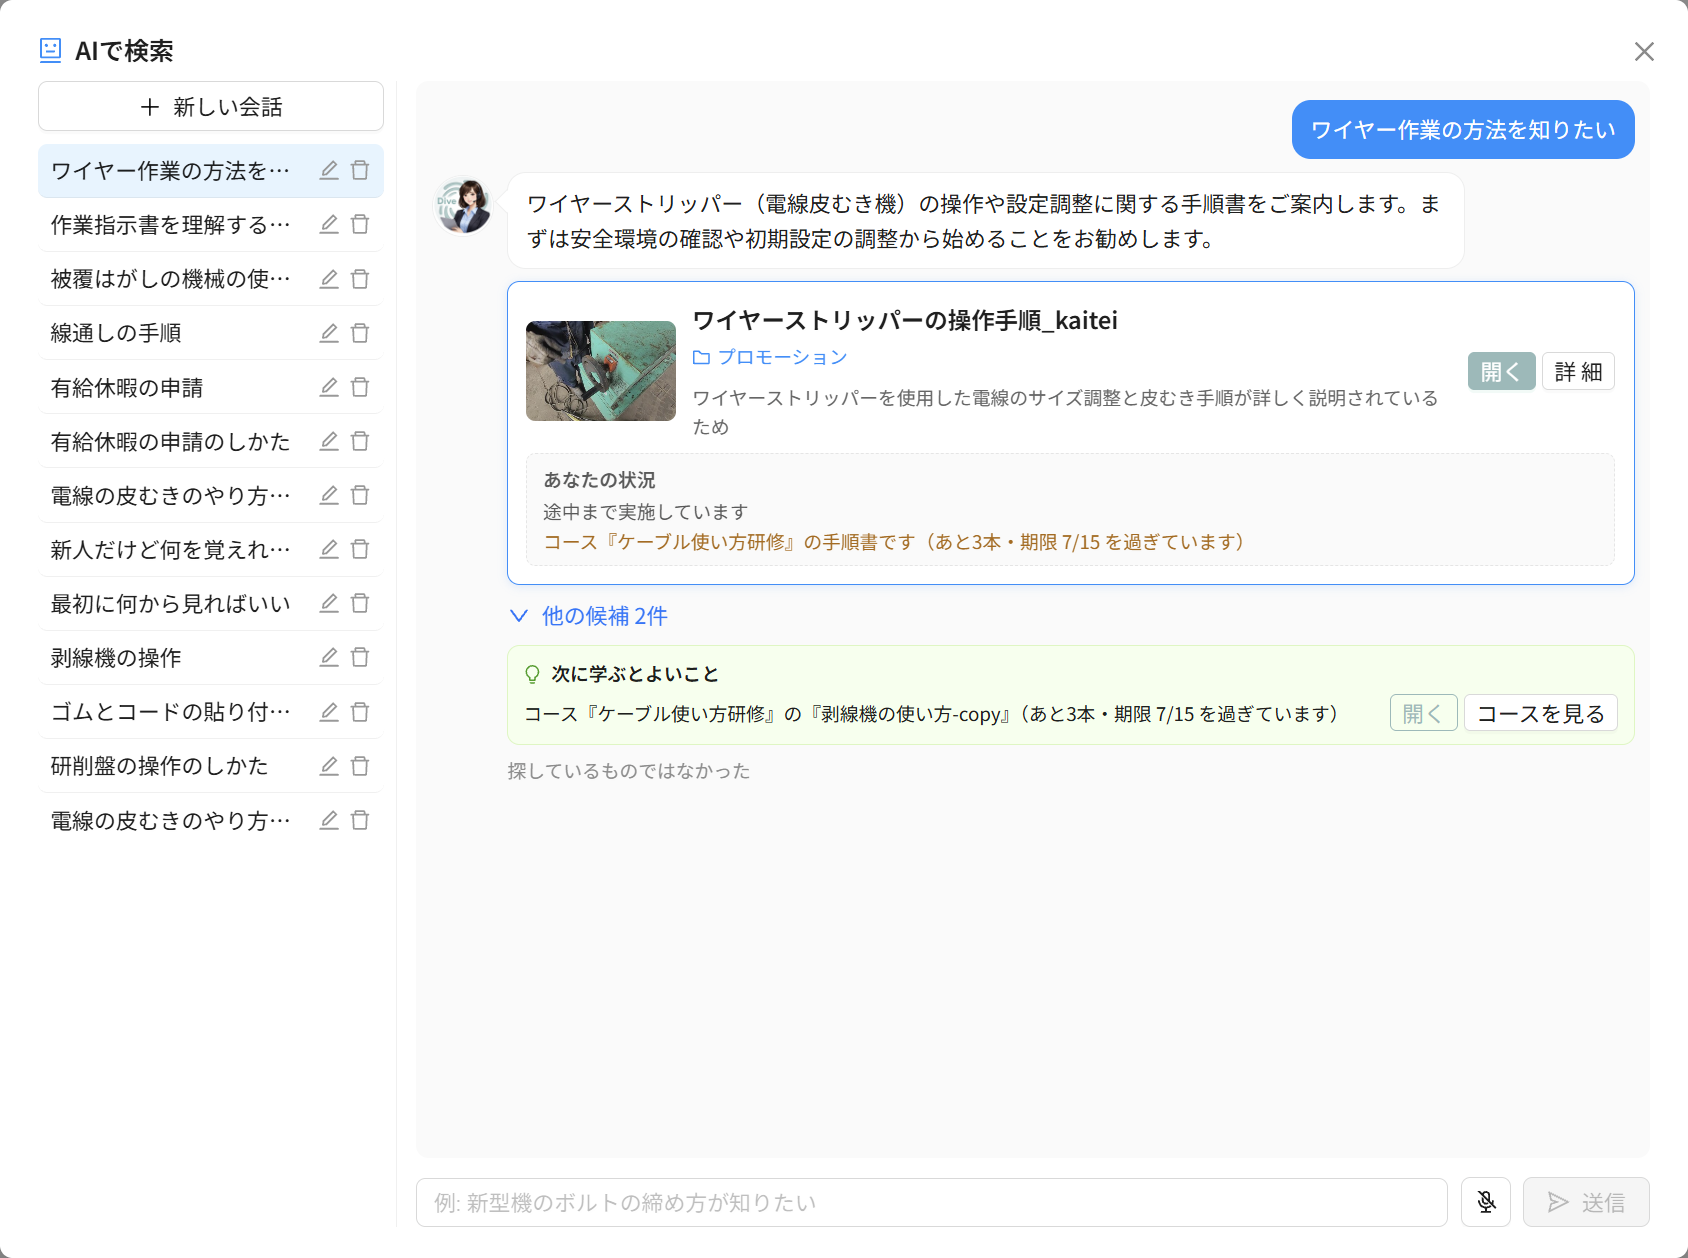Click コースを見る to view the course
The image size is (1688, 1258).
(1541, 713)
